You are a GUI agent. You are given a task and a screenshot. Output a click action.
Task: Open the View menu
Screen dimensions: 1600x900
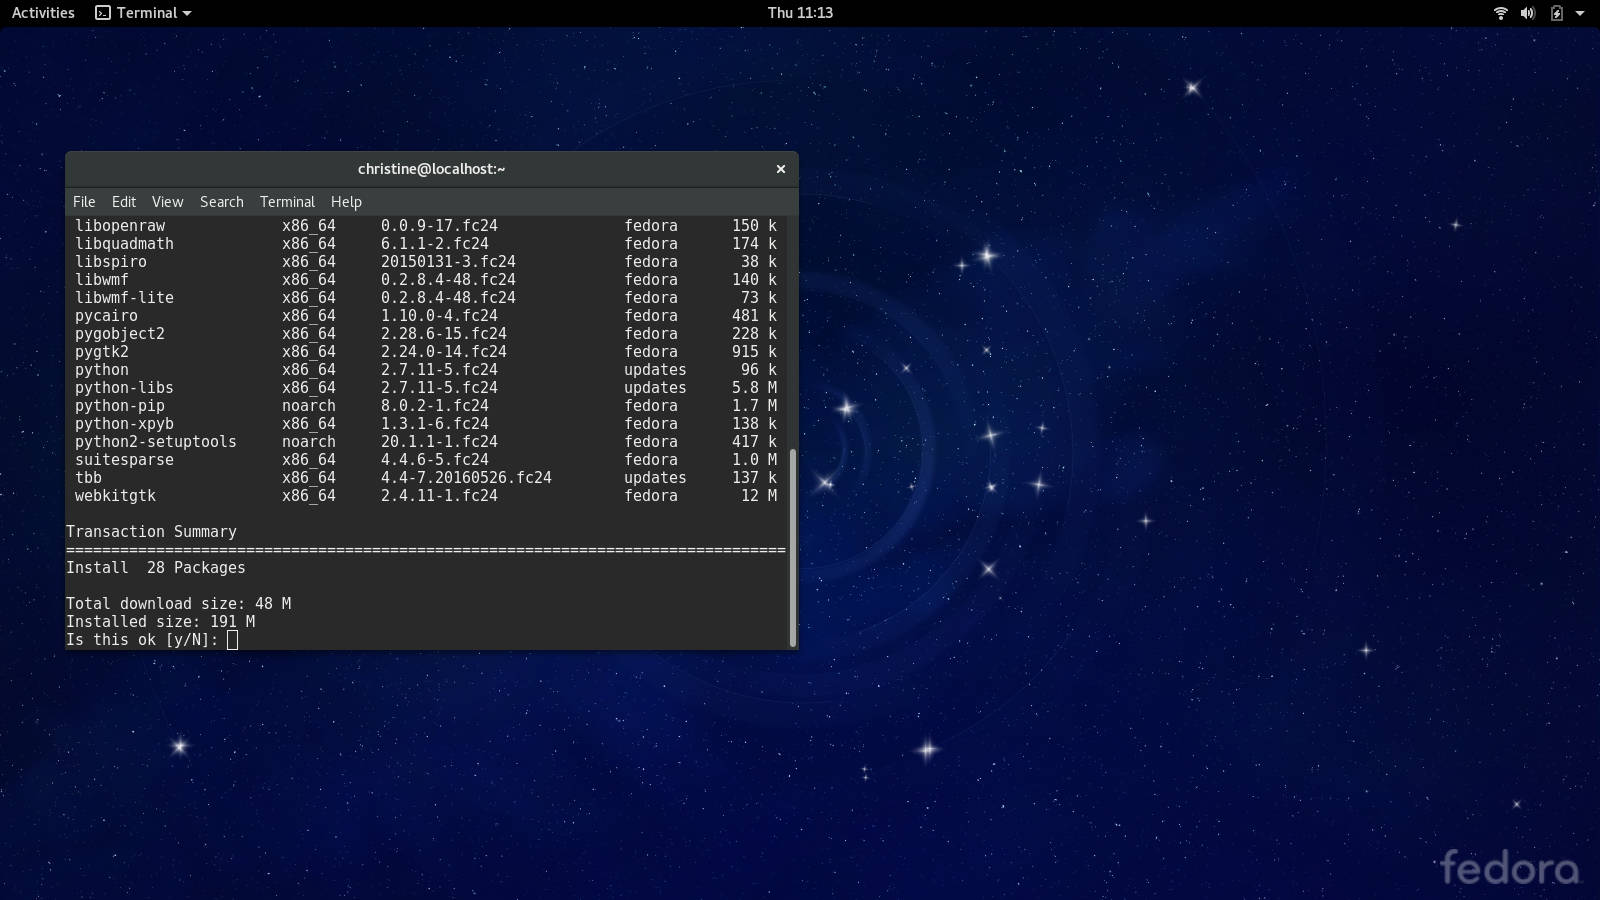point(167,202)
